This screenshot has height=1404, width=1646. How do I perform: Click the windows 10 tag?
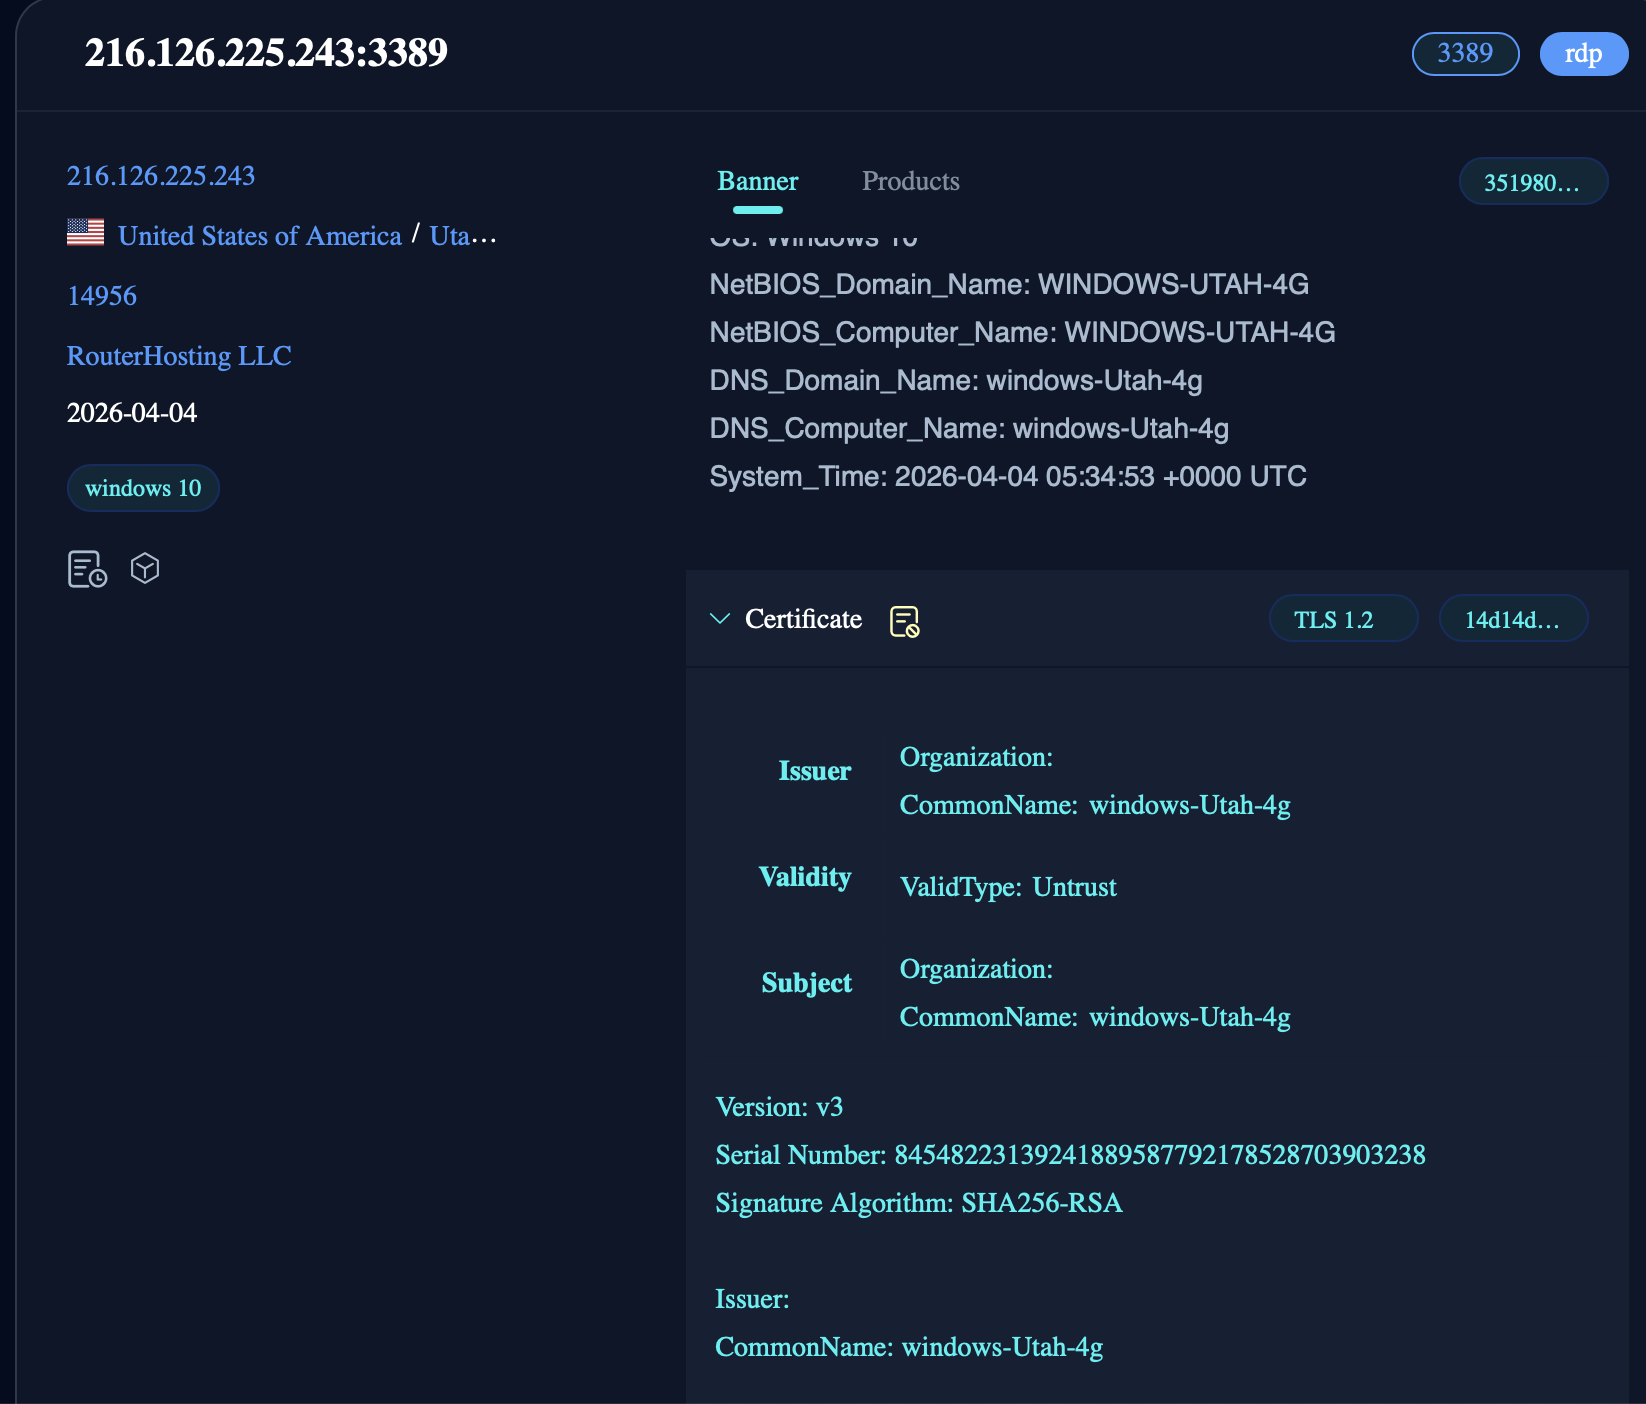[x=143, y=488]
